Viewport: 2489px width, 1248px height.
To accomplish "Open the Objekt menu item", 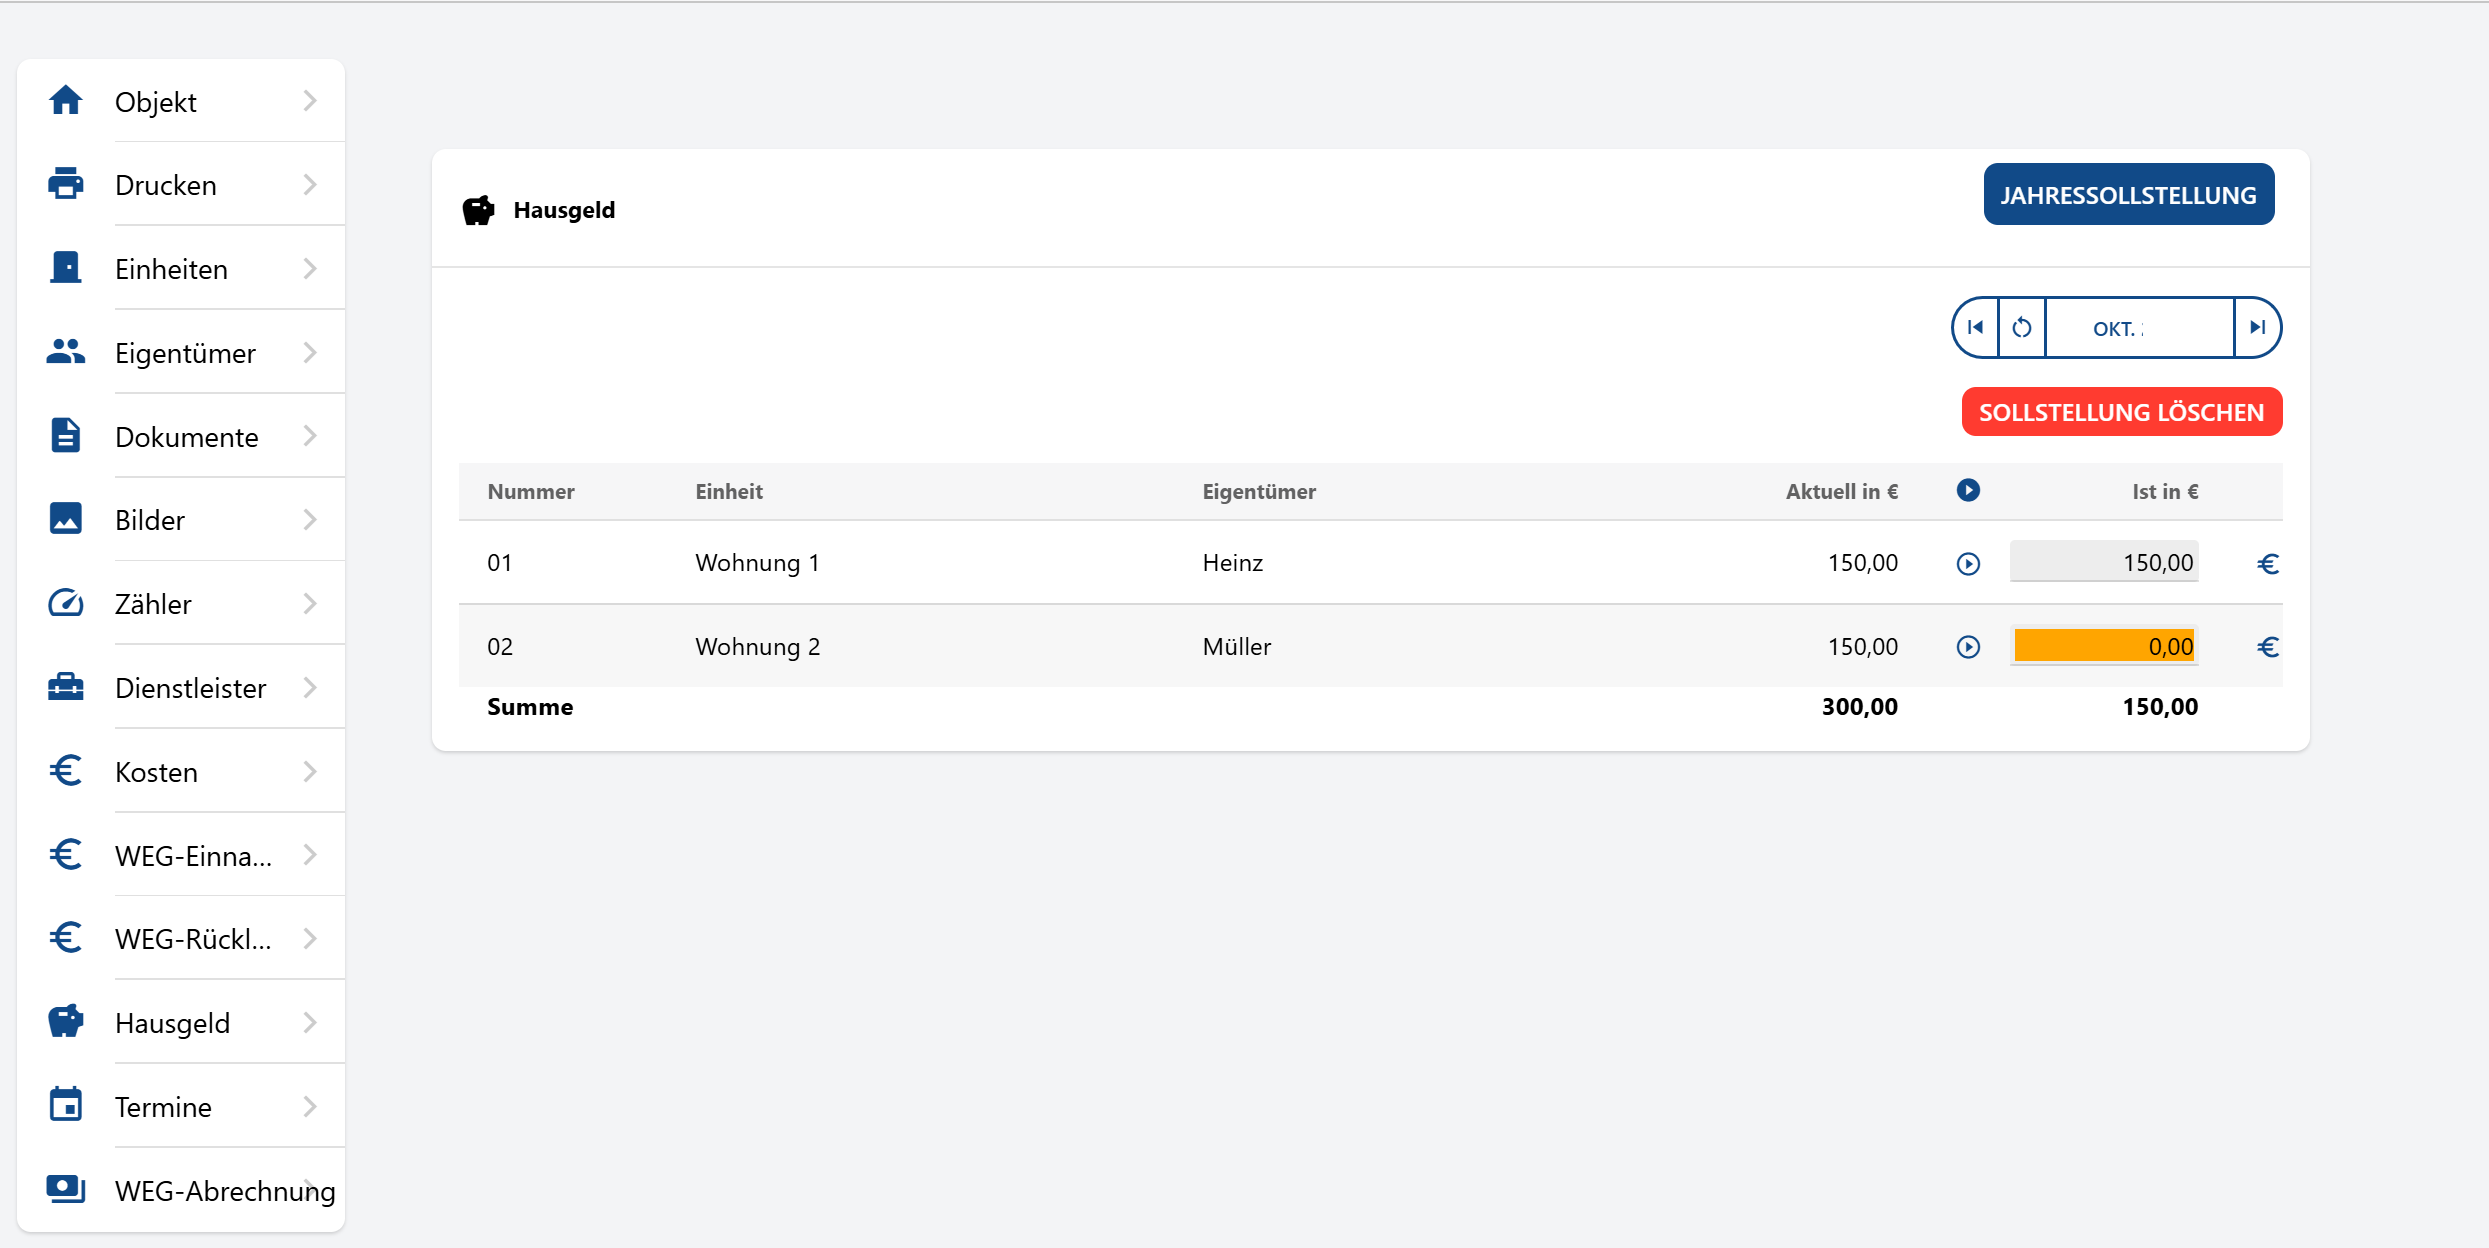I will coord(181,101).
